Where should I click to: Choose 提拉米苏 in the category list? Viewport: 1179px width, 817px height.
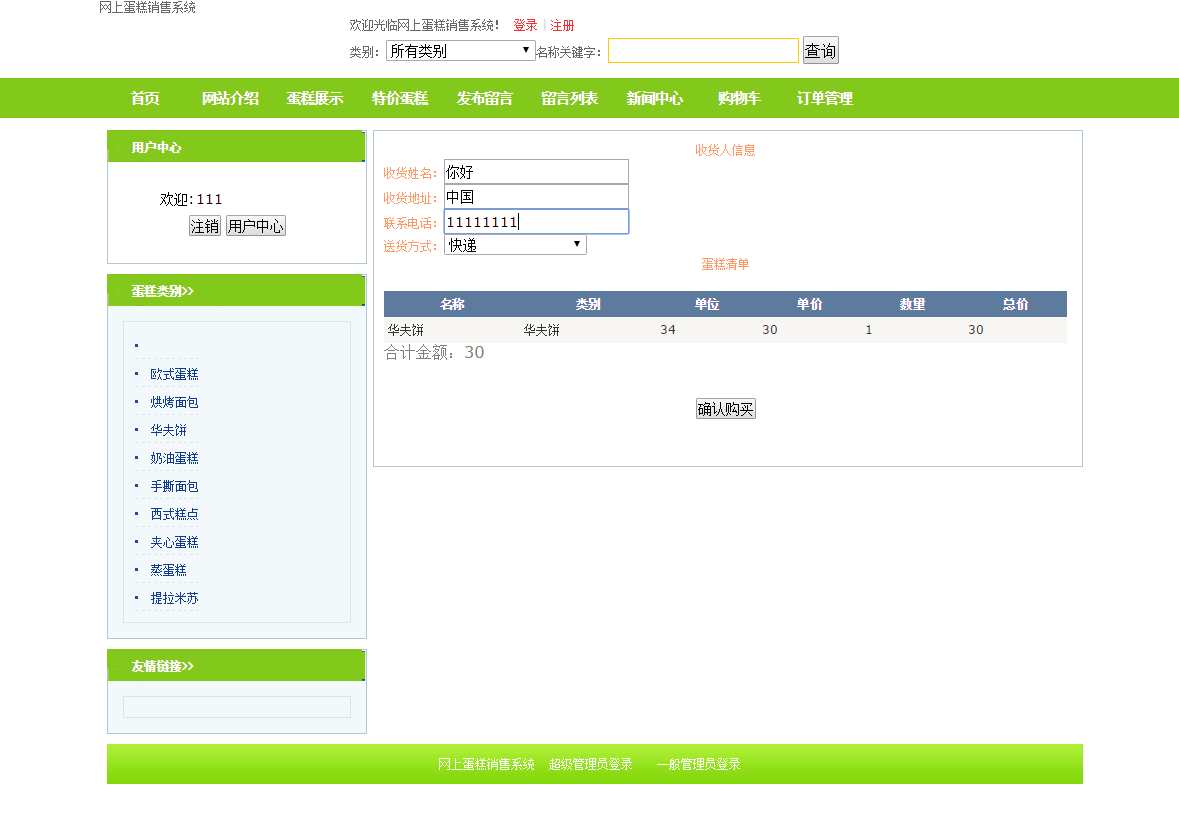tap(174, 598)
